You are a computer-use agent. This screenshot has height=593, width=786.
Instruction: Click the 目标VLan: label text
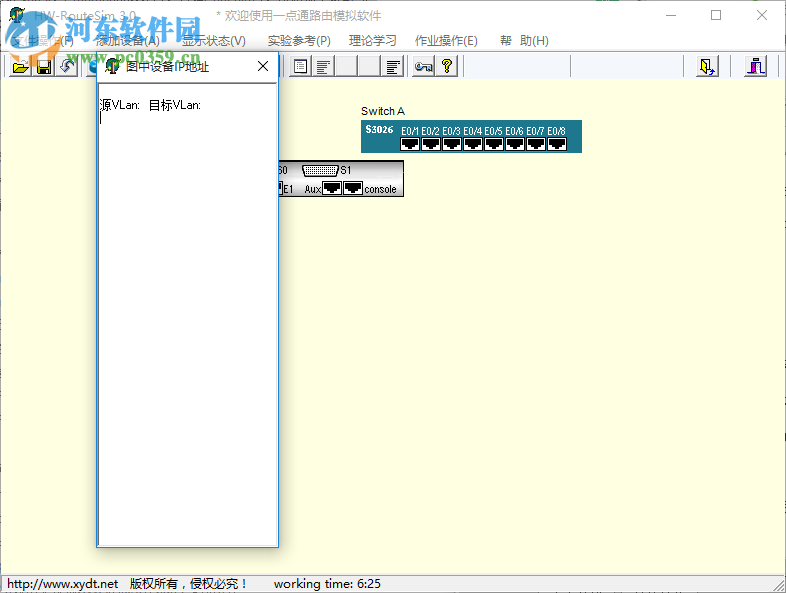tap(175, 105)
